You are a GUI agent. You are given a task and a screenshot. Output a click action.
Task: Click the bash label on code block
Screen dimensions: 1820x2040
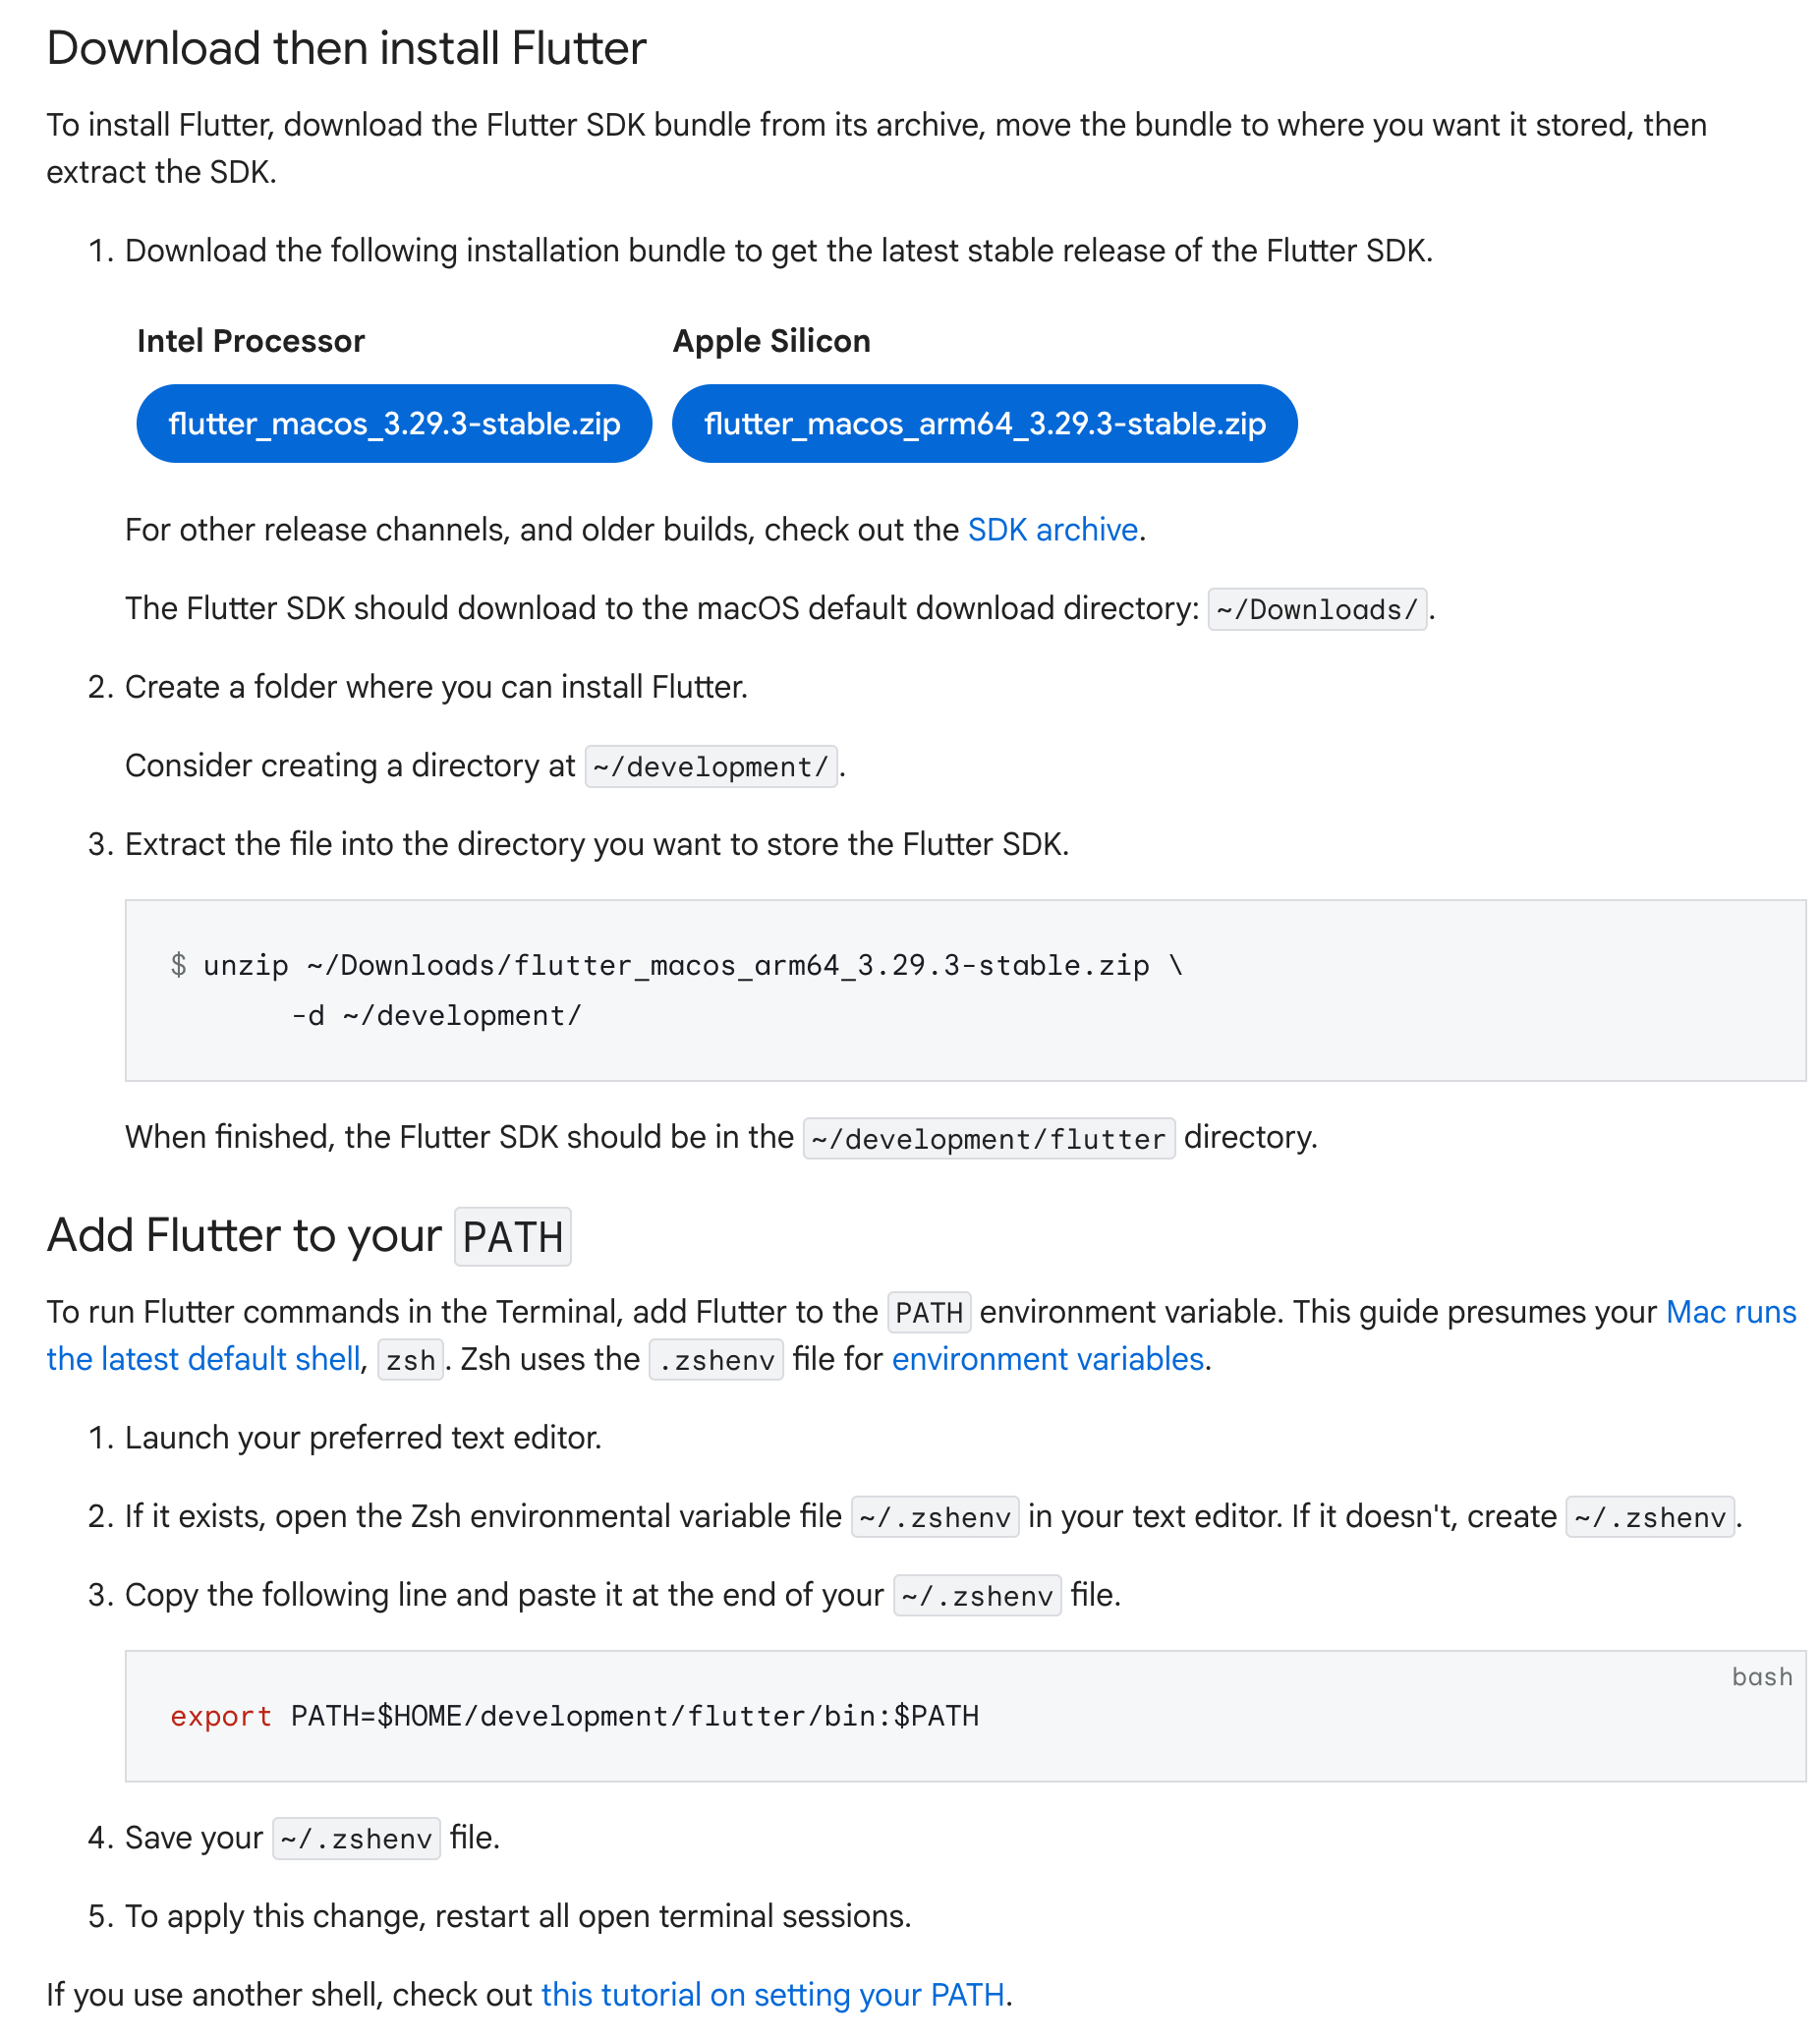point(1763,1677)
